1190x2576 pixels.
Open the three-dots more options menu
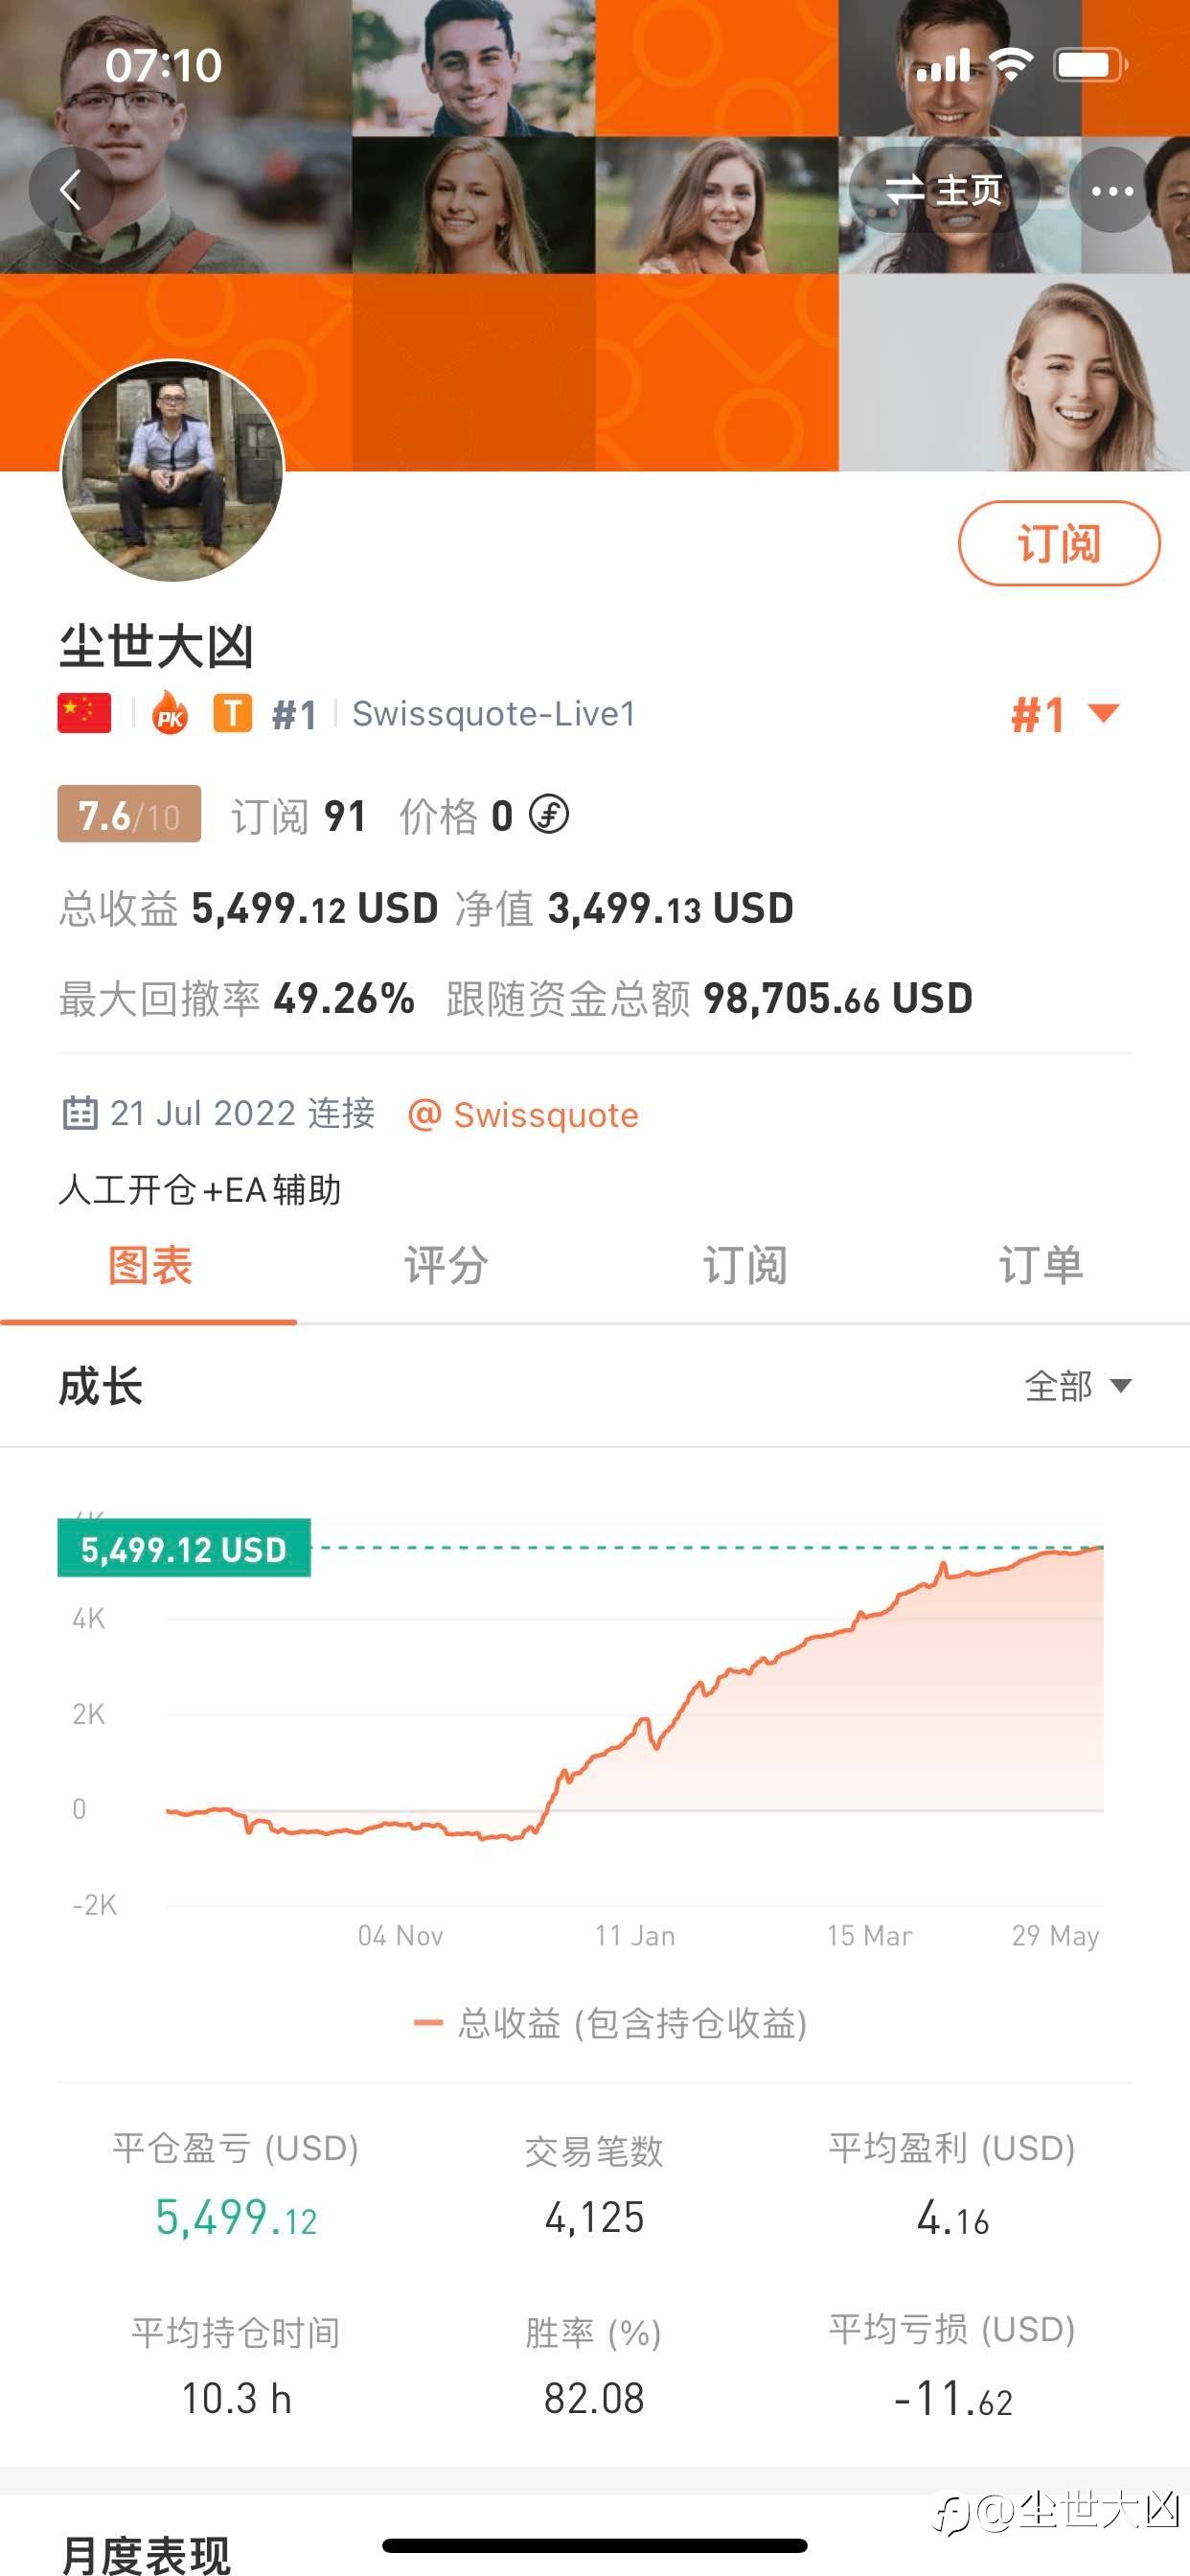pyautogui.click(x=1112, y=190)
